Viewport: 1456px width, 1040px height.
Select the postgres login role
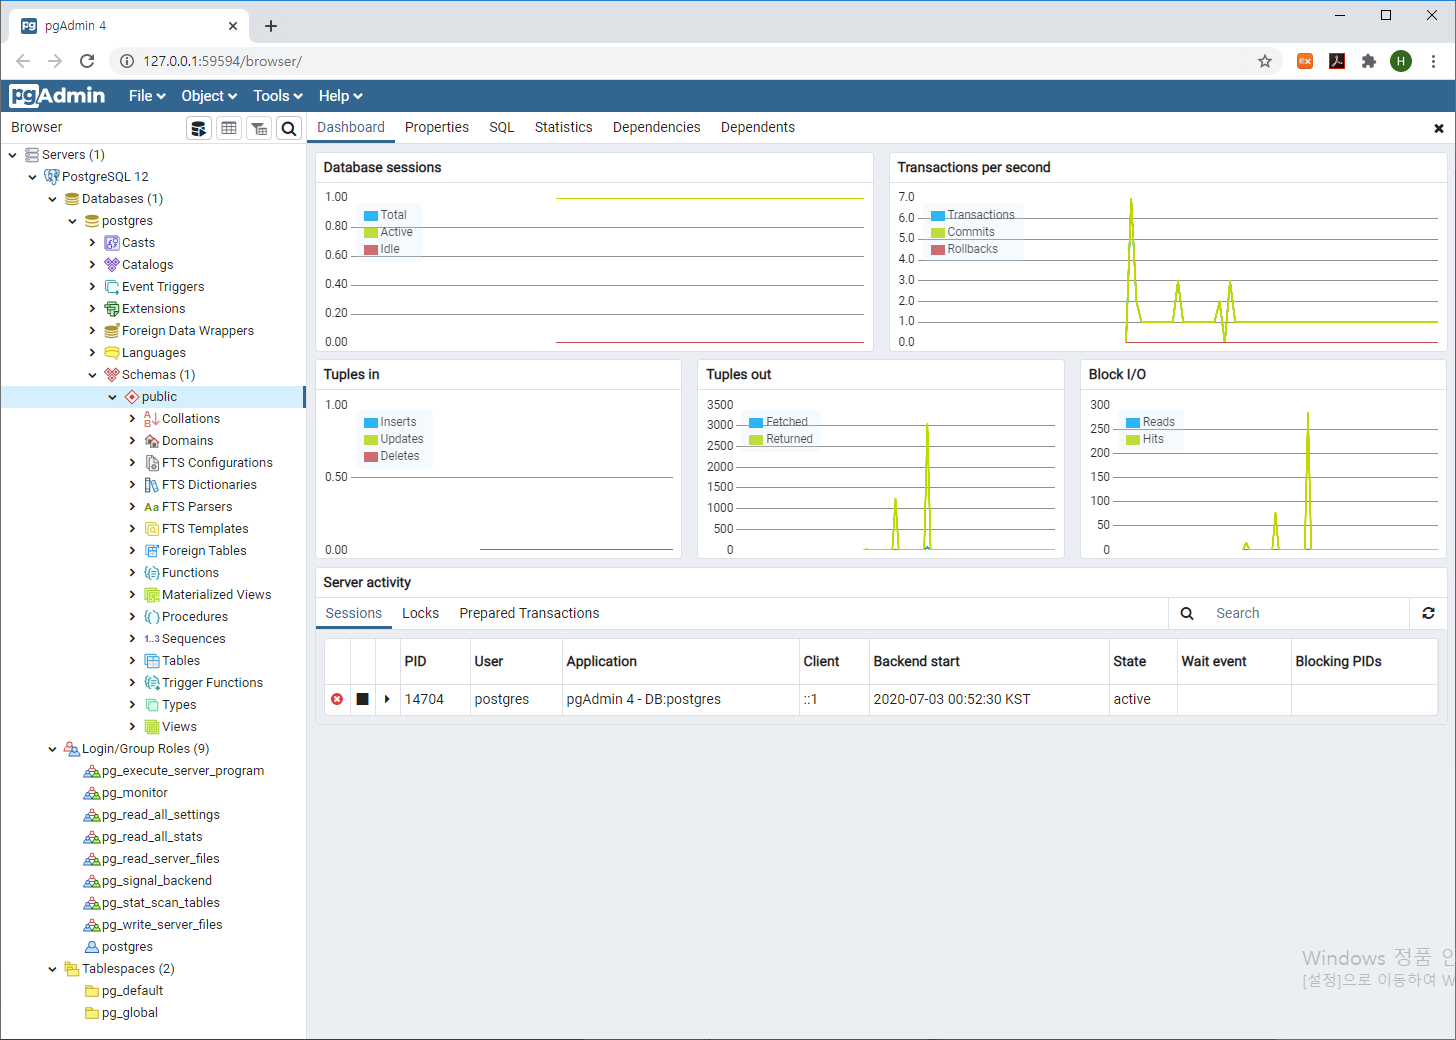coord(127,947)
